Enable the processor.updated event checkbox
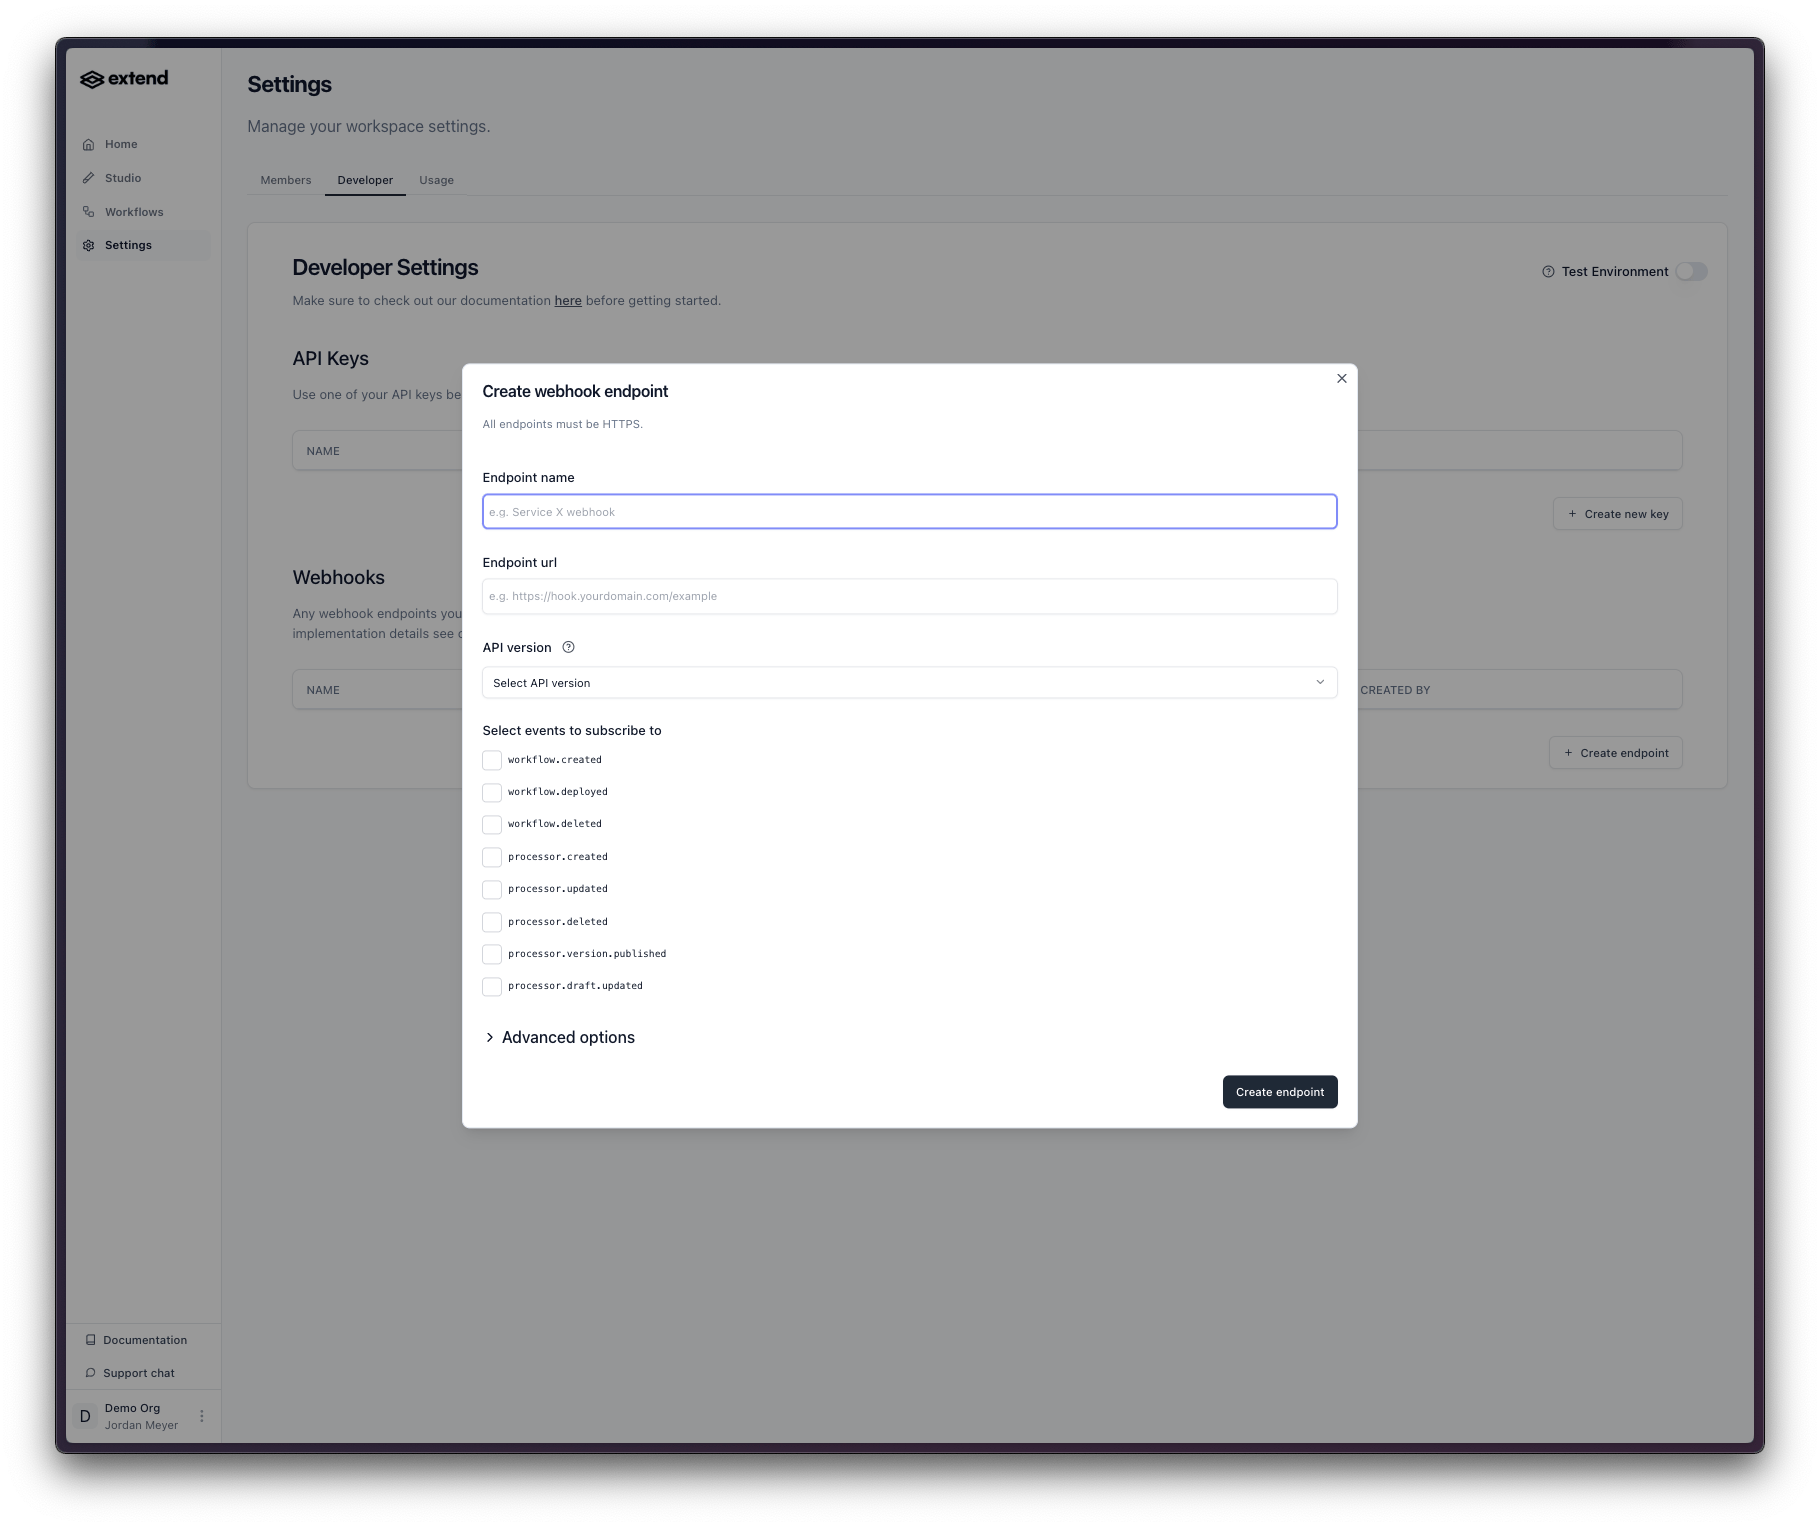The width and height of the screenshot is (1820, 1527). pos(492,890)
